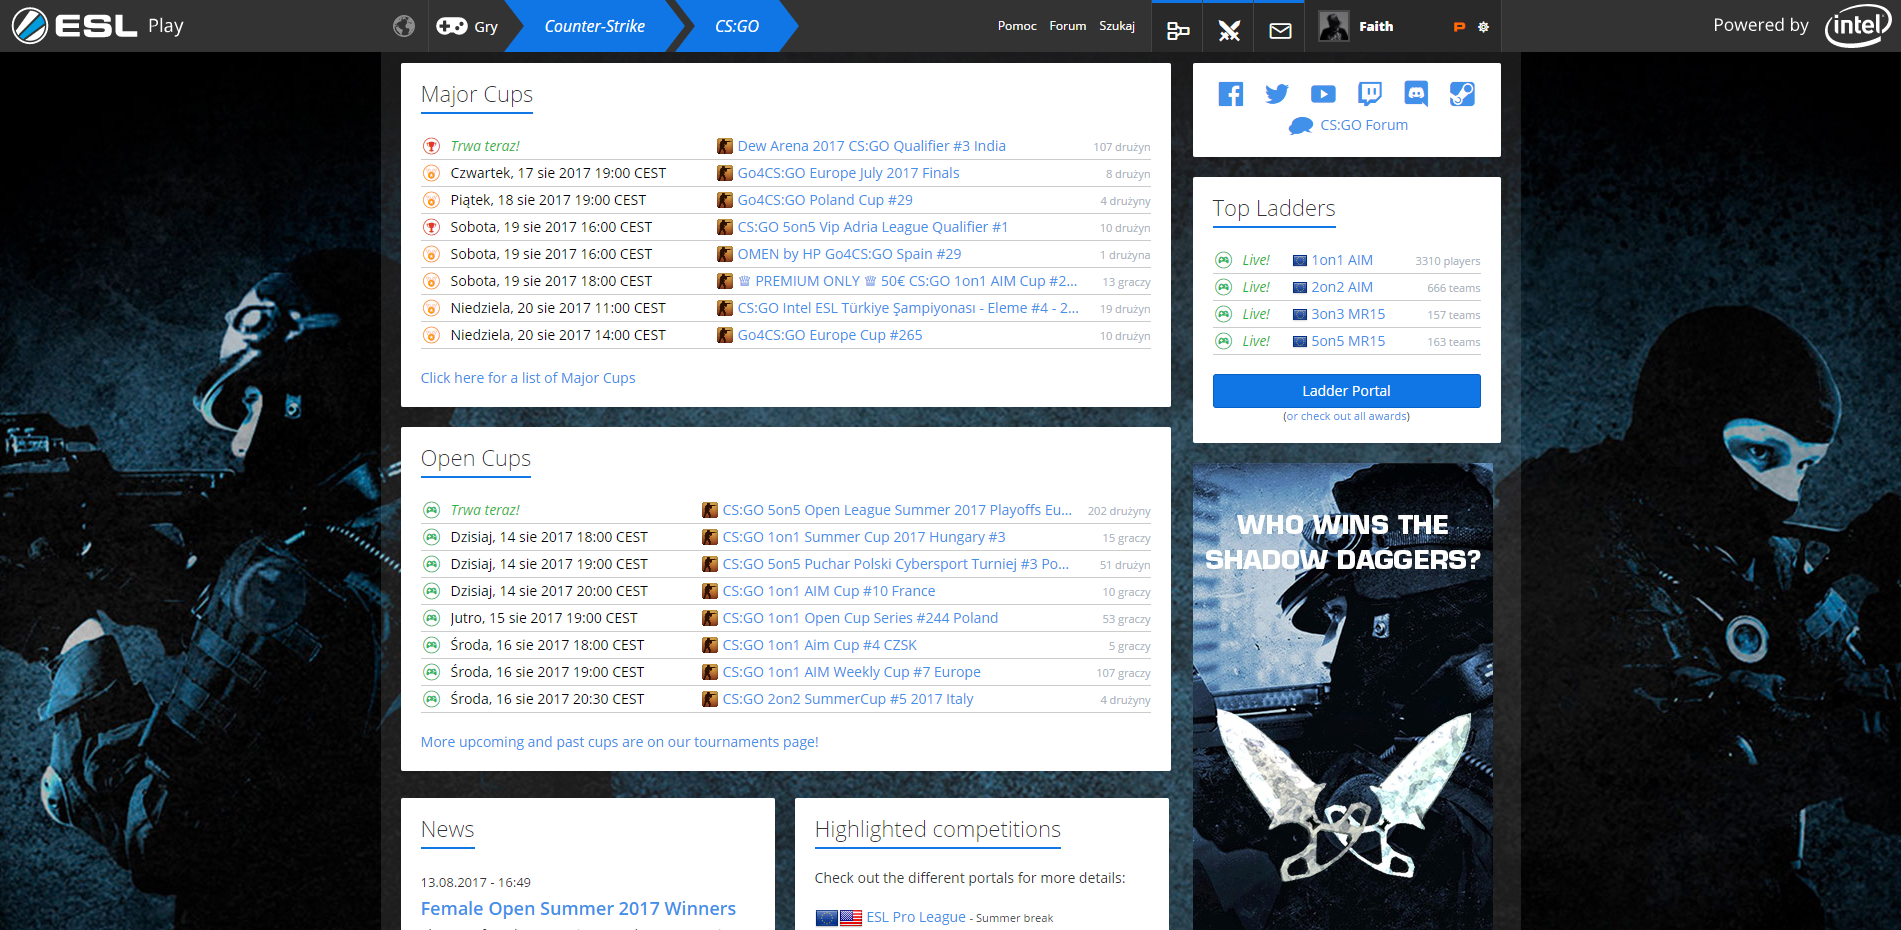Open Go4CS:GO Europe July 2017 Finals
This screenshot has height=930, width=1901.
tap(848, 173)
